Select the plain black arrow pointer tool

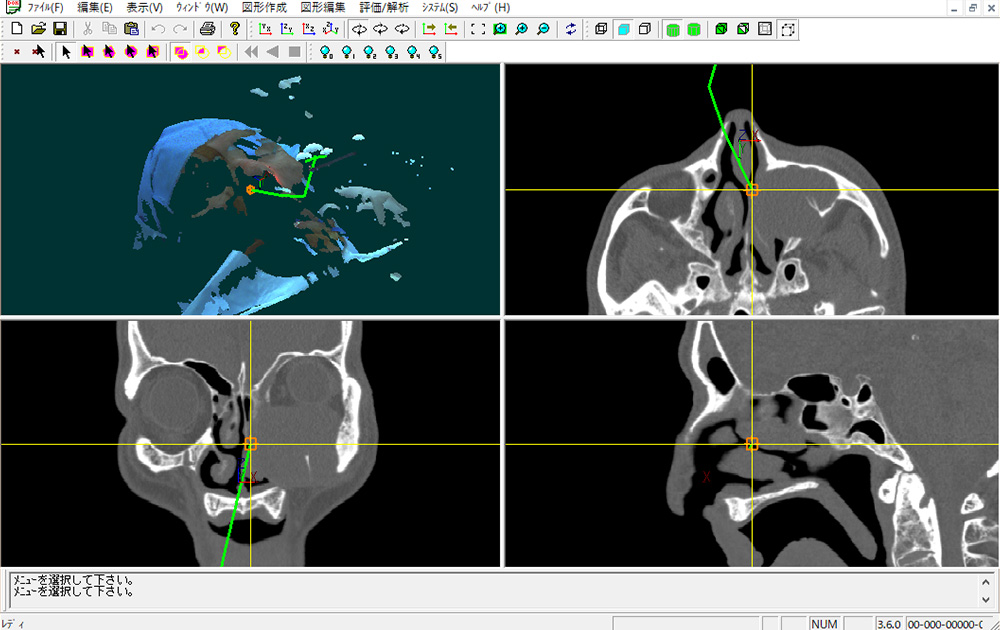click(x=66, y=52)
